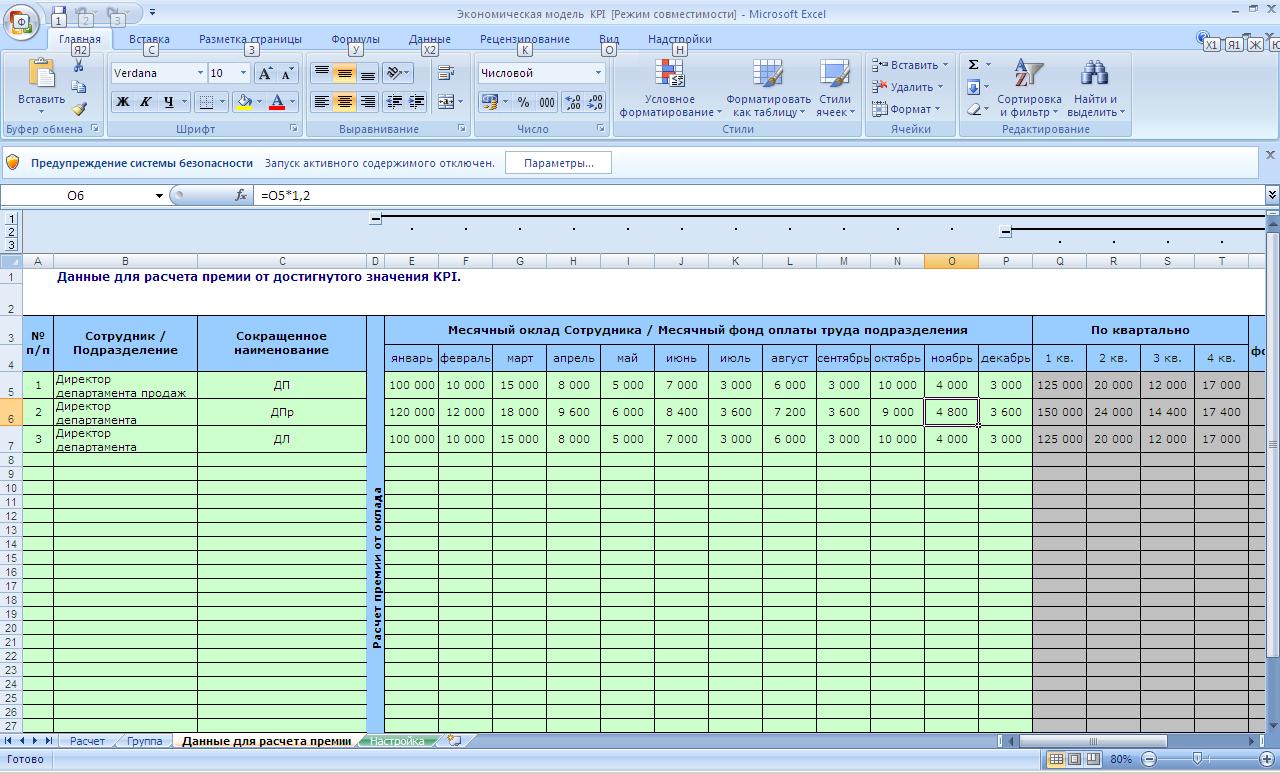Click the Параметры... security options button
The height and width of the screenshot is (774, 1280).
point(558,163)
